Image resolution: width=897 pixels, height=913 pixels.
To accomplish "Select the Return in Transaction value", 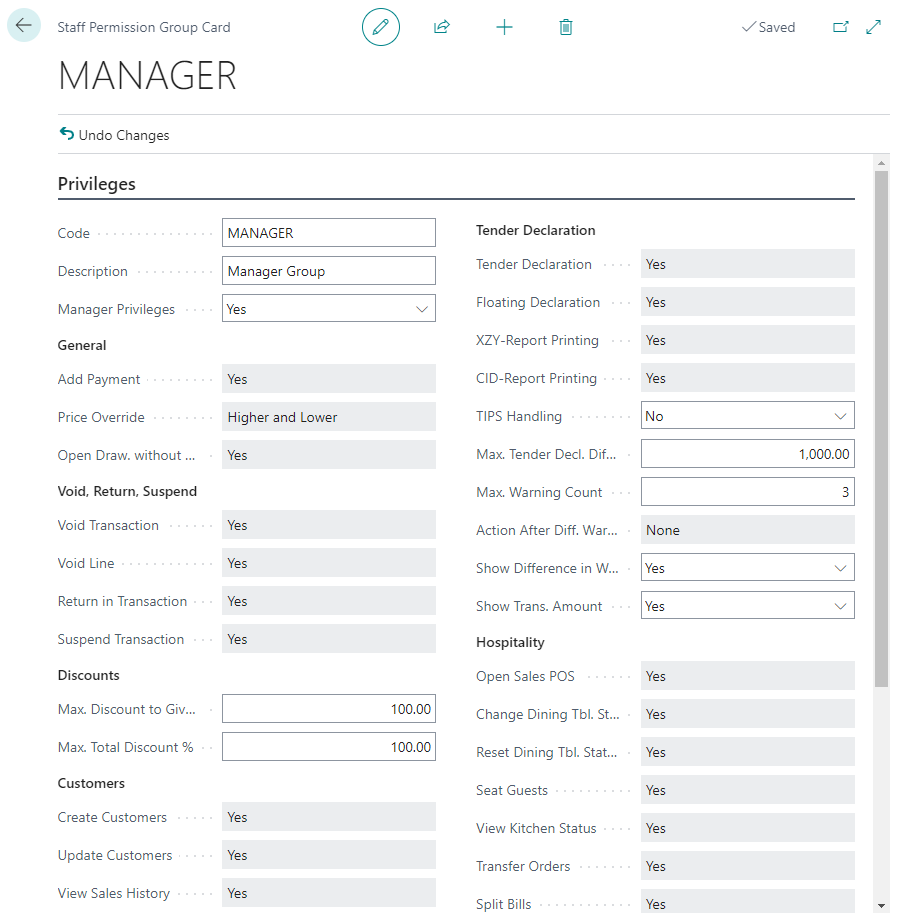I will (x=329, y=601).
